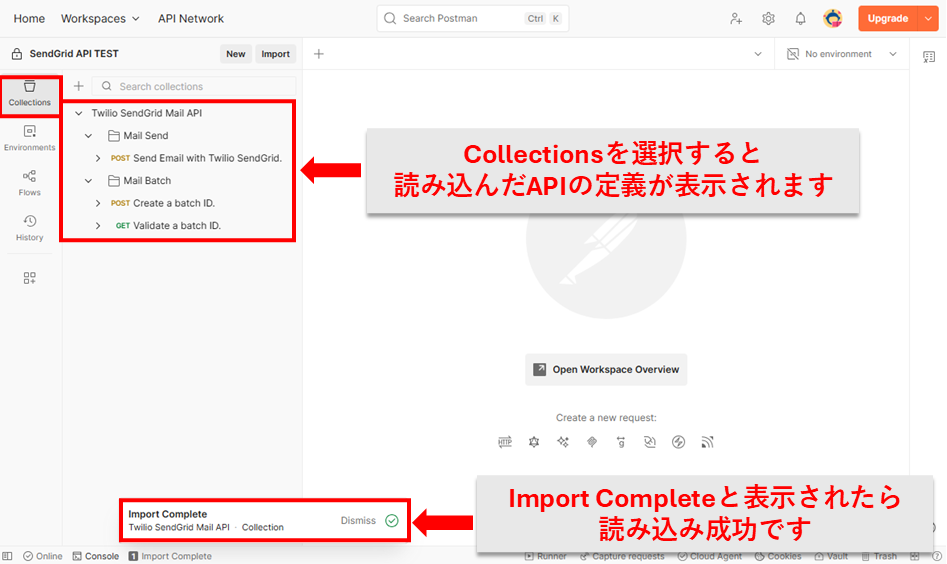Click the plus icon to create collection
The height and width of the screenshot is (564, 947).
pos(79,86)
